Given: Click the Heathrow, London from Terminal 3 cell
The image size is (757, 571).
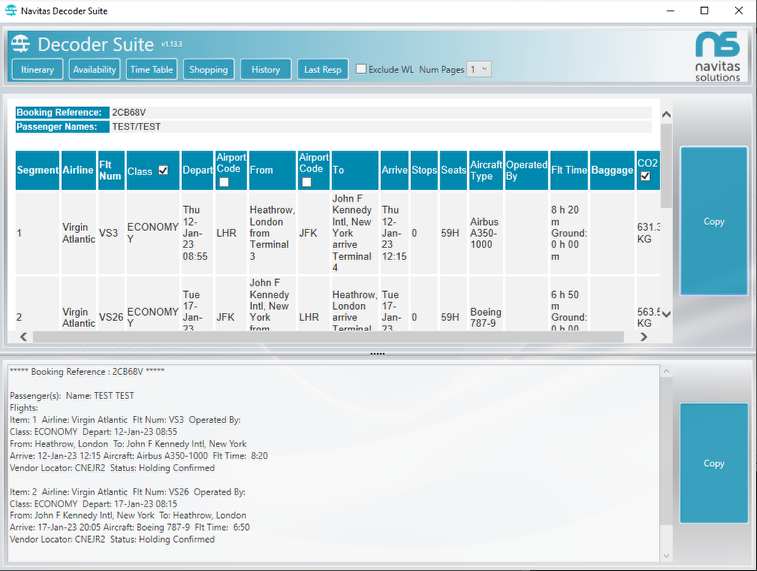Looking at the screenshot, I should tap(272, 233).
